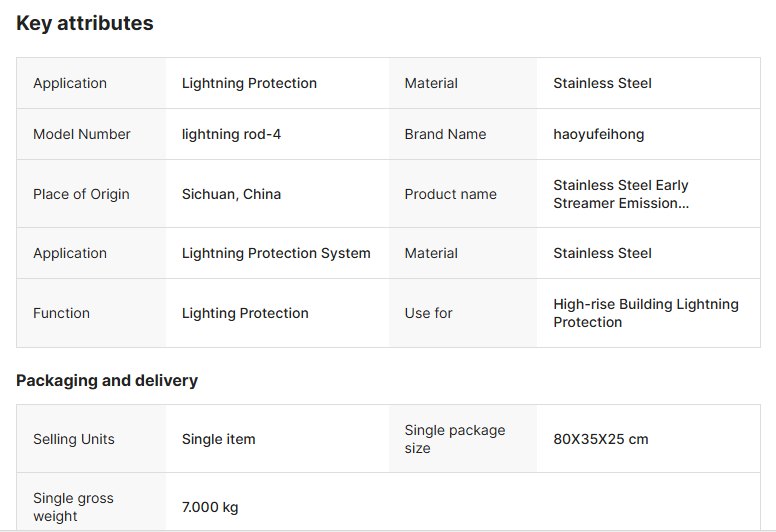Select the Place of Origin label
Viewport: 776px width, 532px height.
coord(81,194)
